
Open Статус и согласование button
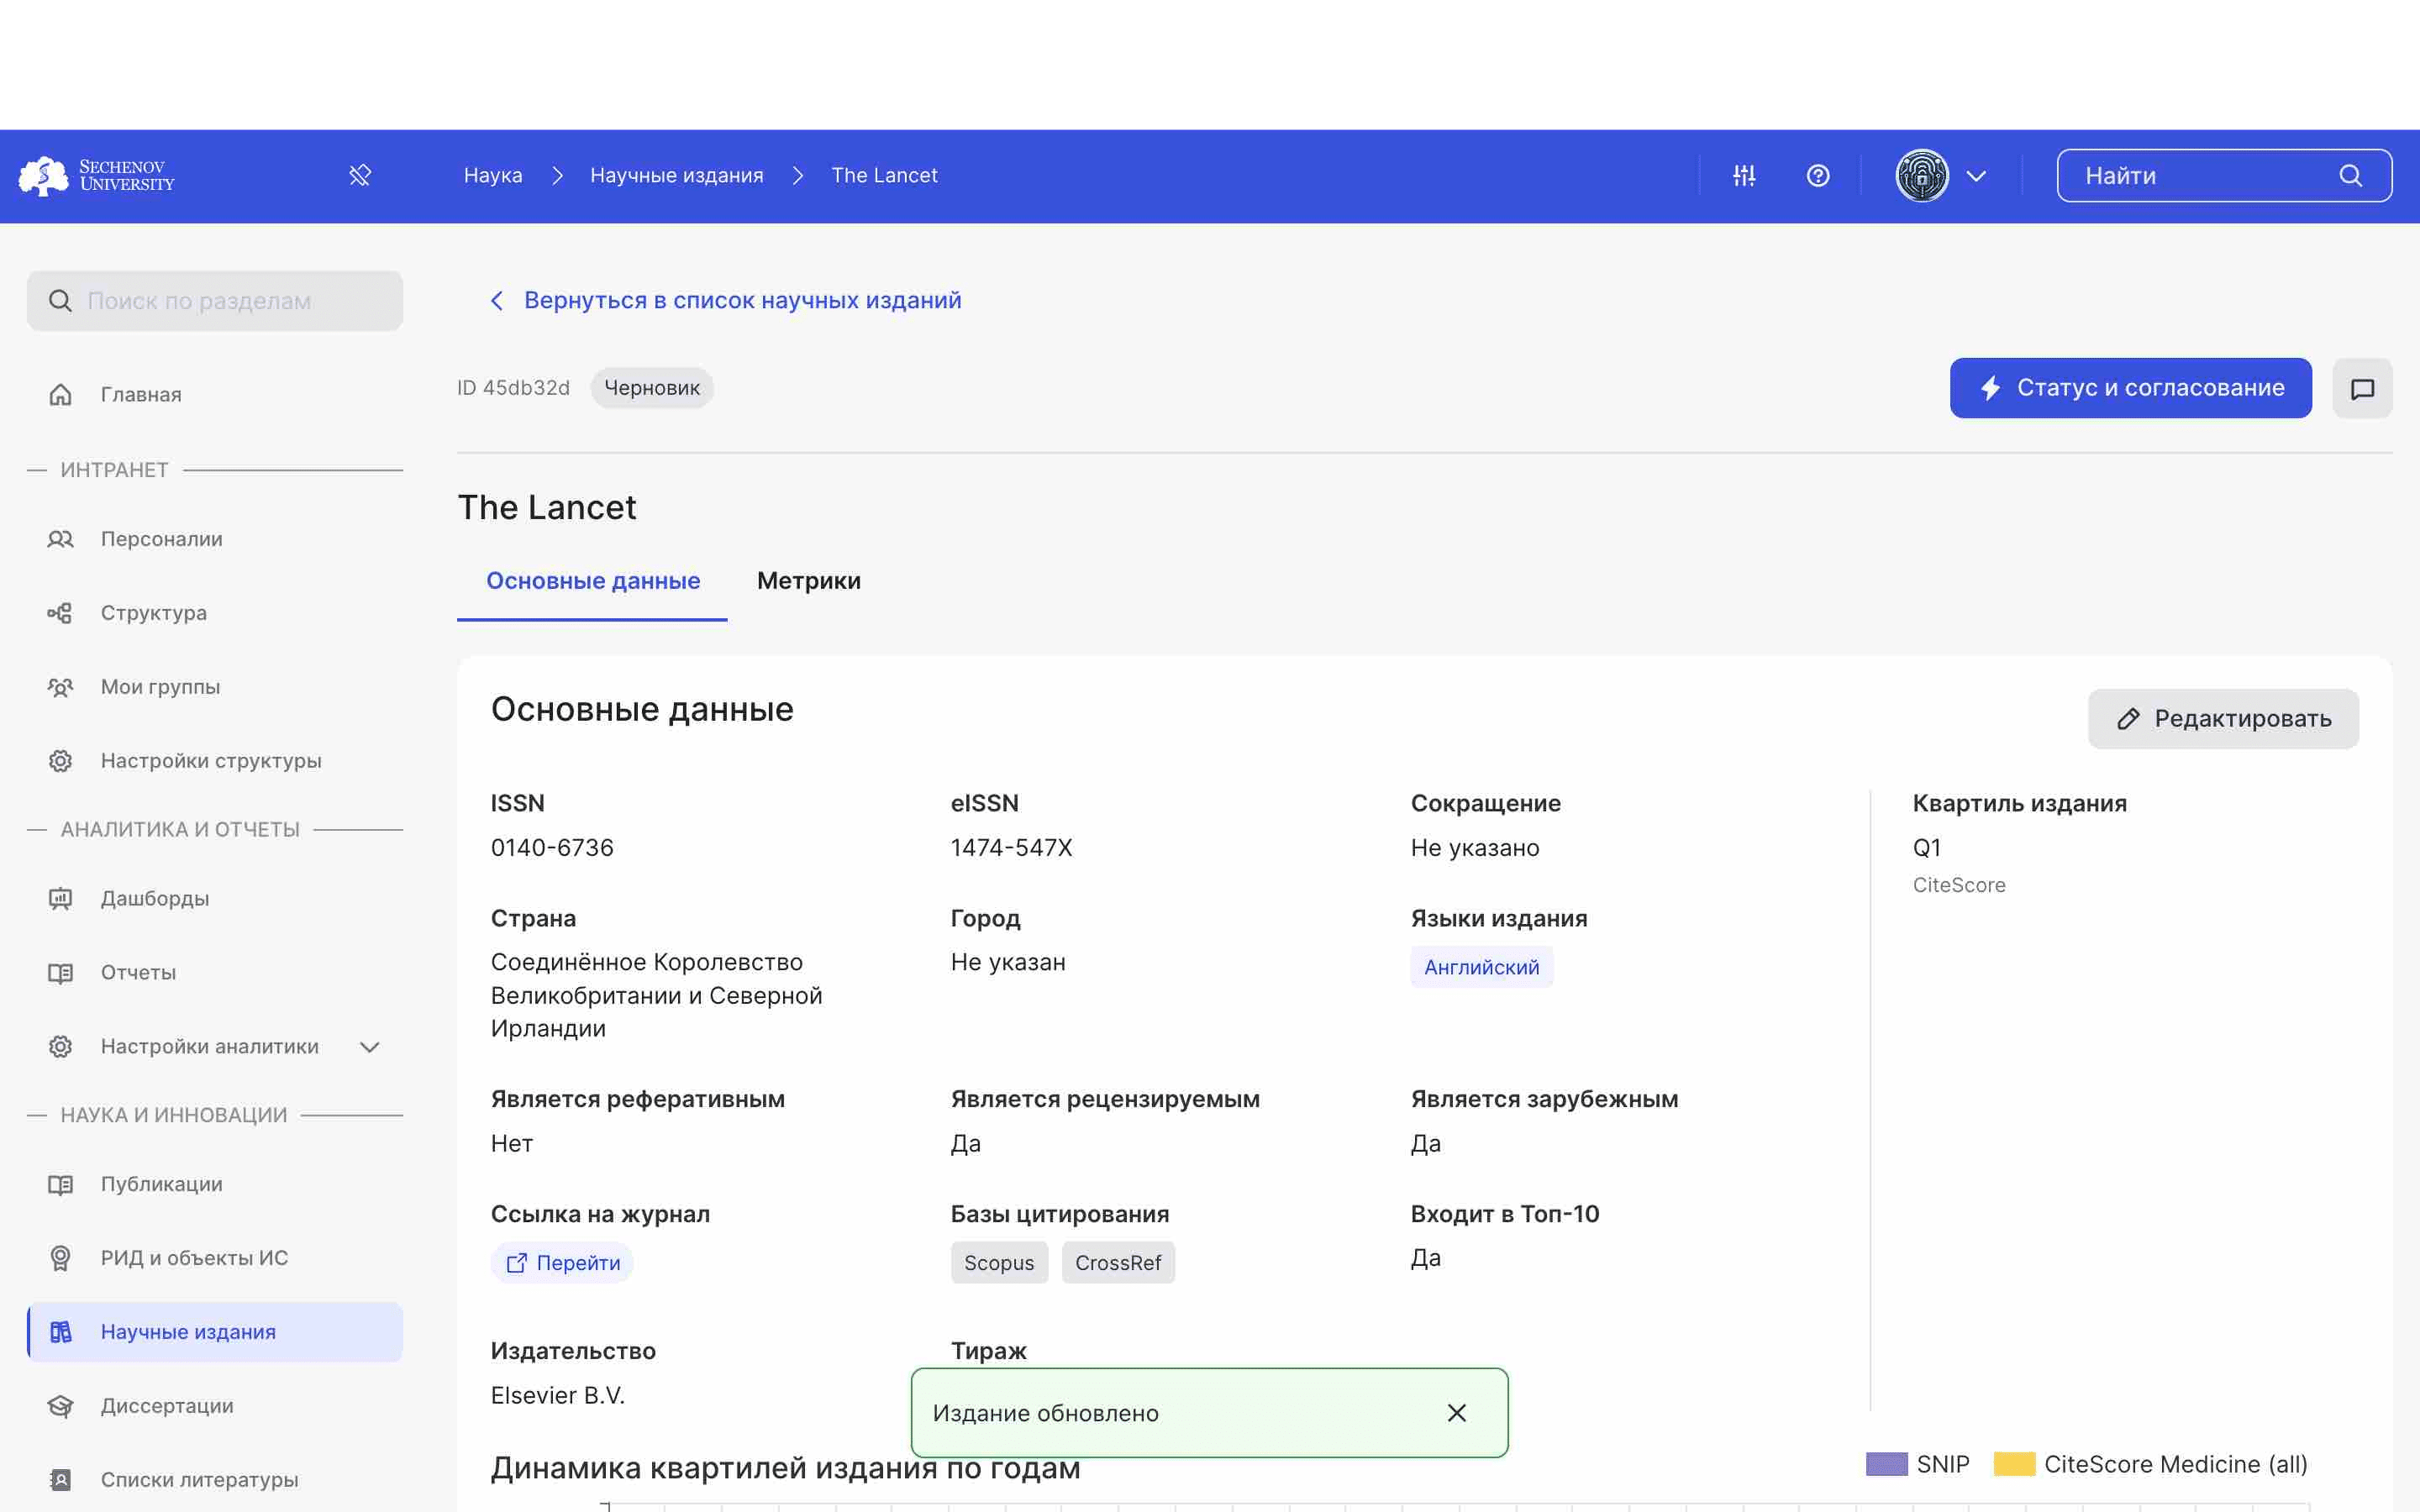click(2130, 388)
